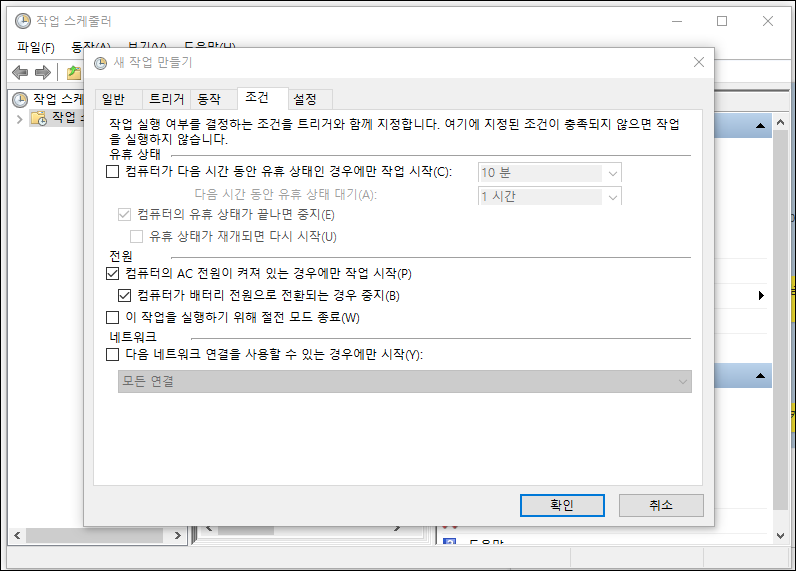Screen dimensions: 796x571
Task: Enable the network connection condition checkbox (Y)
Action: (x=112, y=354)
